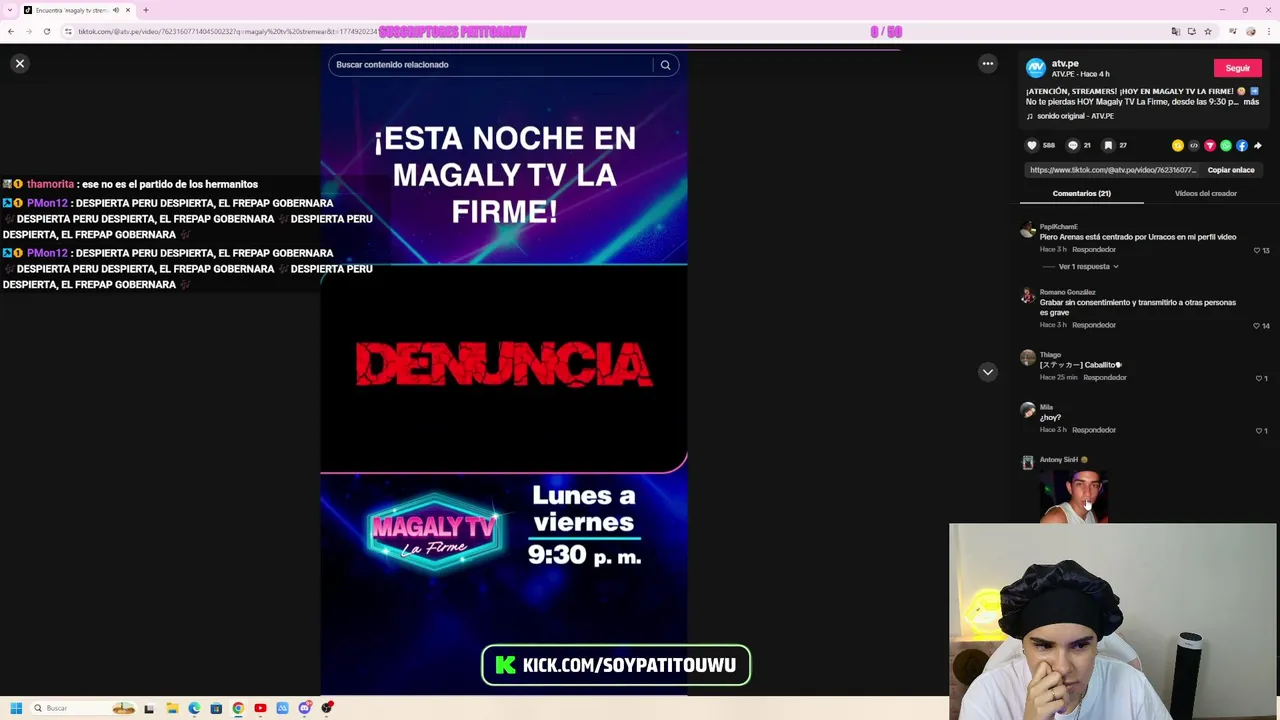
Task: Like PapiKchamE's comment
Action: click(1257, 250)
